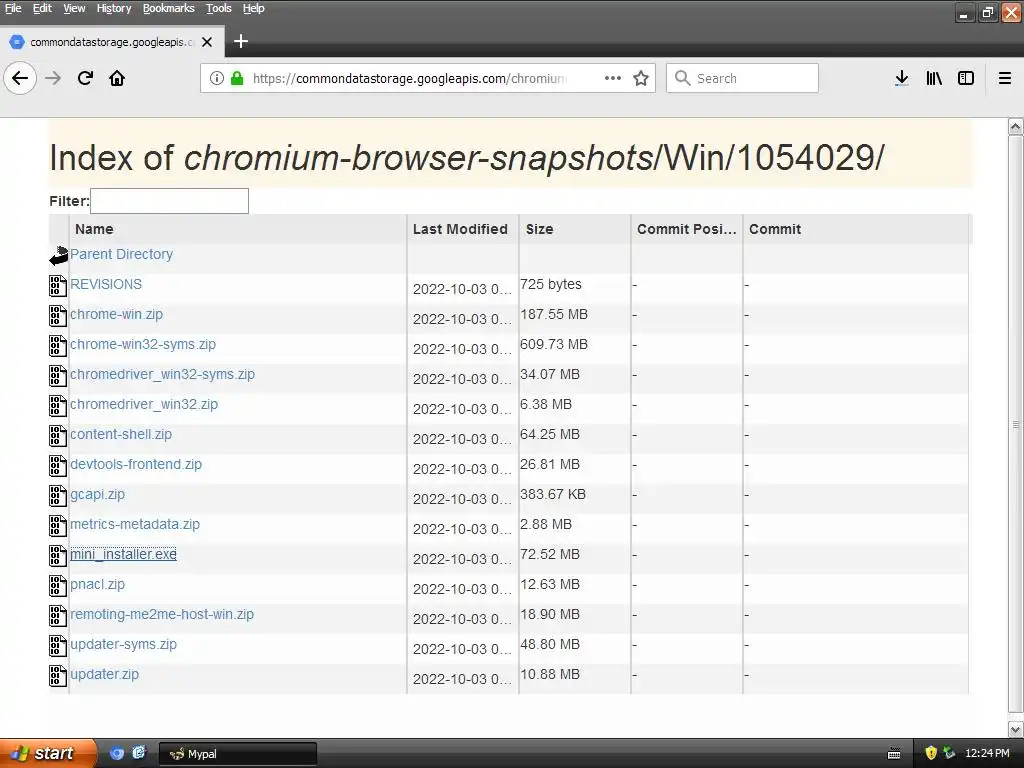
Task: Click the Parent Directory back-arrow icon
Action: pyautogui.click(x=58, y=255)
